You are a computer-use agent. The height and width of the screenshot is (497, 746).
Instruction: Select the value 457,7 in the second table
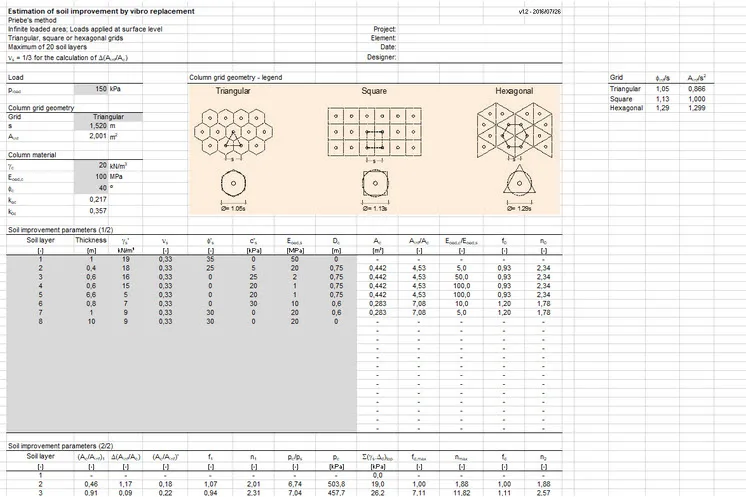pos(336,493)
